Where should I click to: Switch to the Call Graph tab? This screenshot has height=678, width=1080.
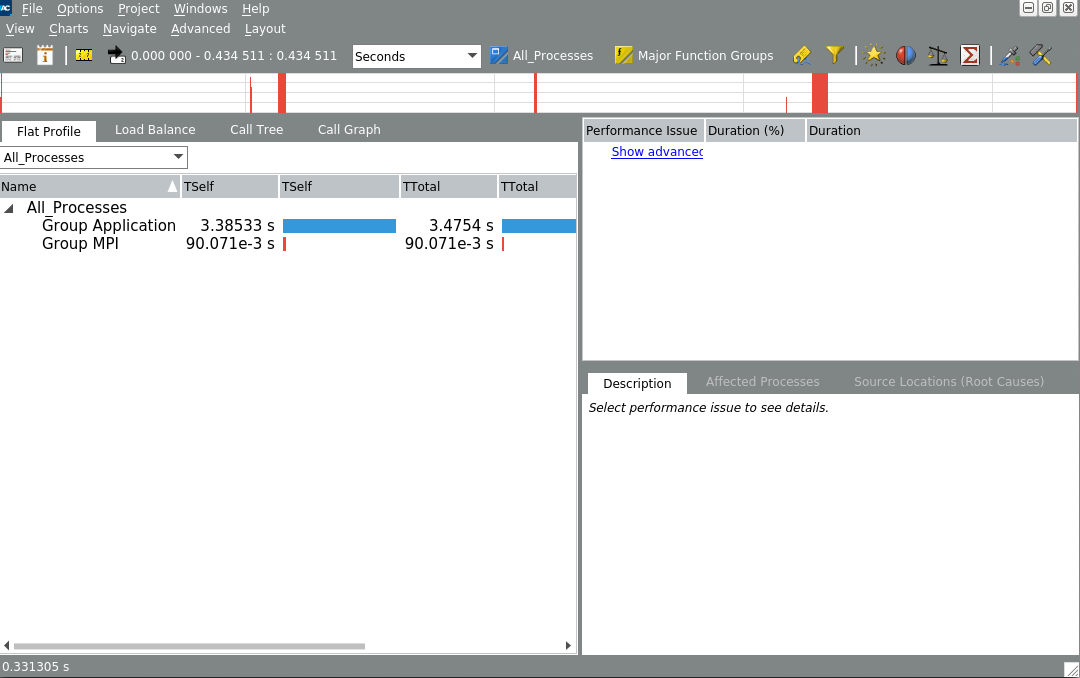pos(349,130)
